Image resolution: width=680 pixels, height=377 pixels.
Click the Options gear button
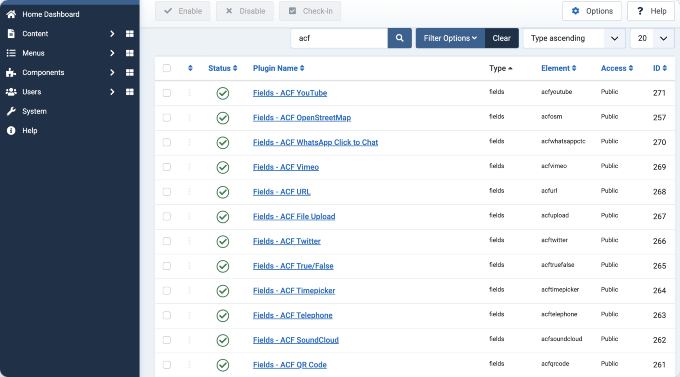pyautogui.click(x=592, y=11)
